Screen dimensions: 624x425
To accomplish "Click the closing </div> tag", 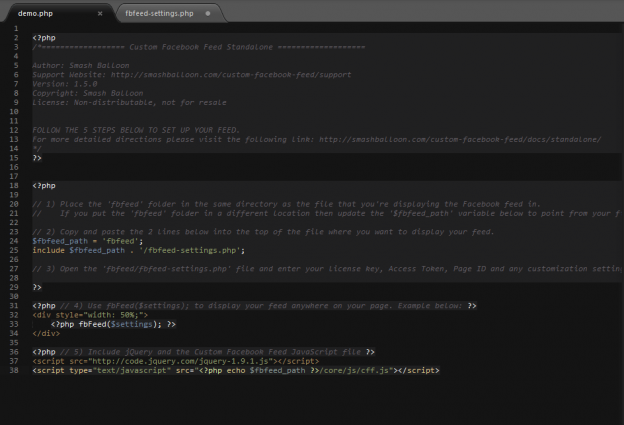I will pos(46,333).
